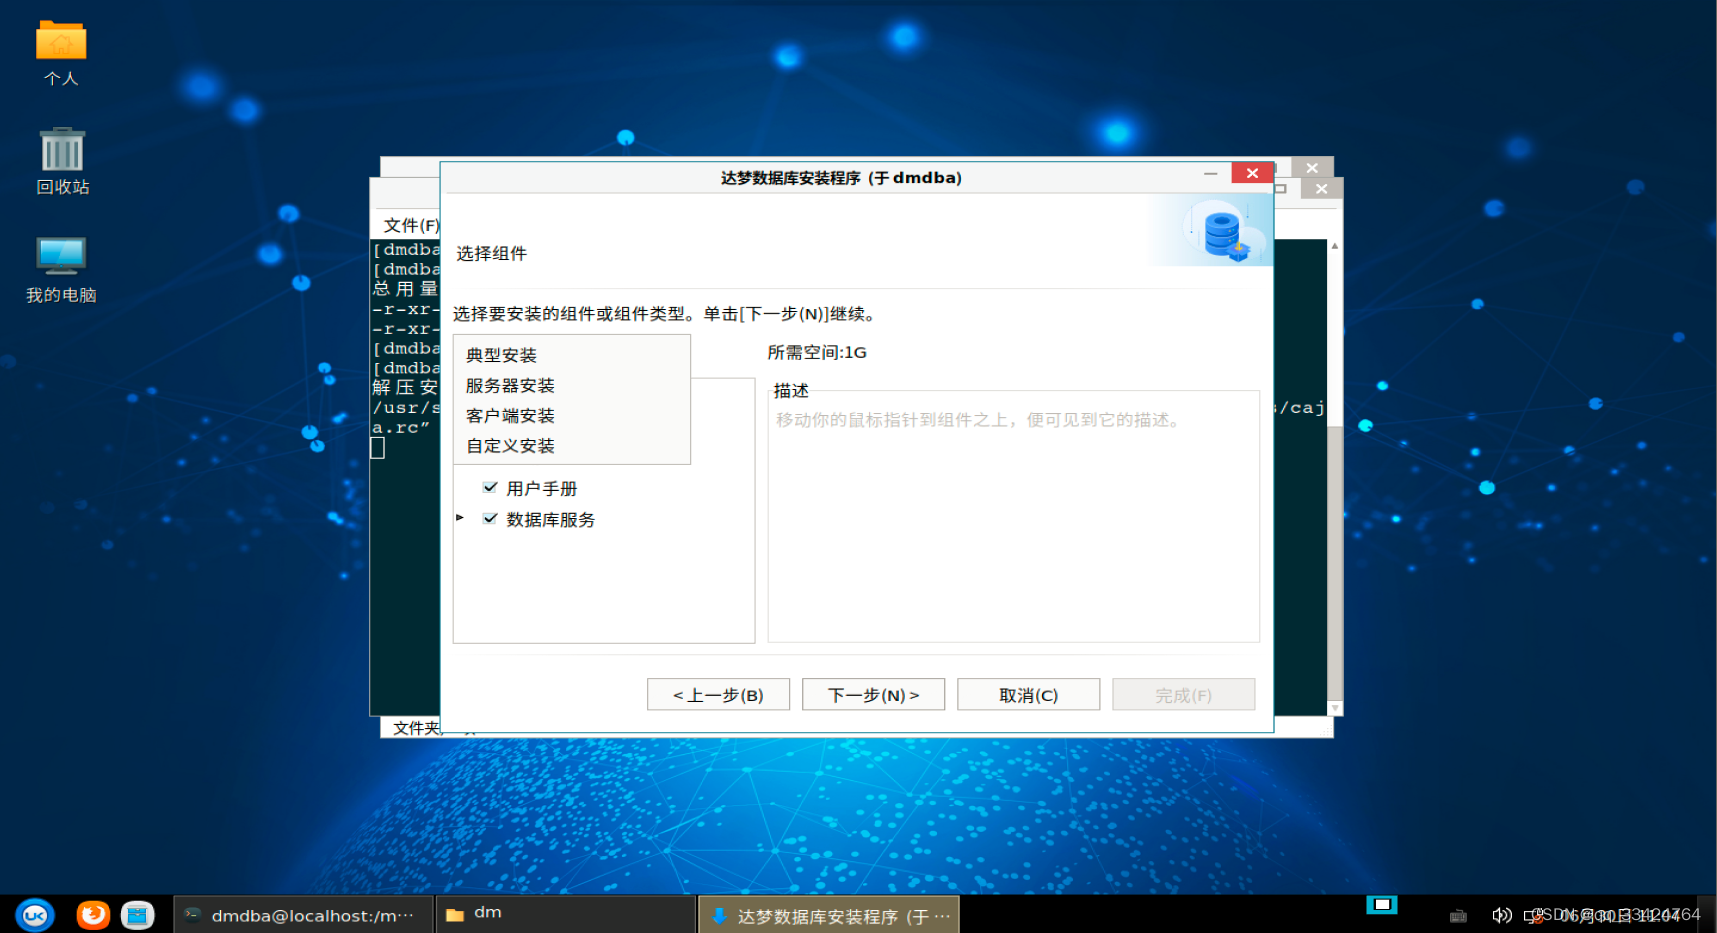The width and height of the screenshot is (1717, 933).
Task: Go back with the 上一步(B) button
Action: click(x=718, y=694)
